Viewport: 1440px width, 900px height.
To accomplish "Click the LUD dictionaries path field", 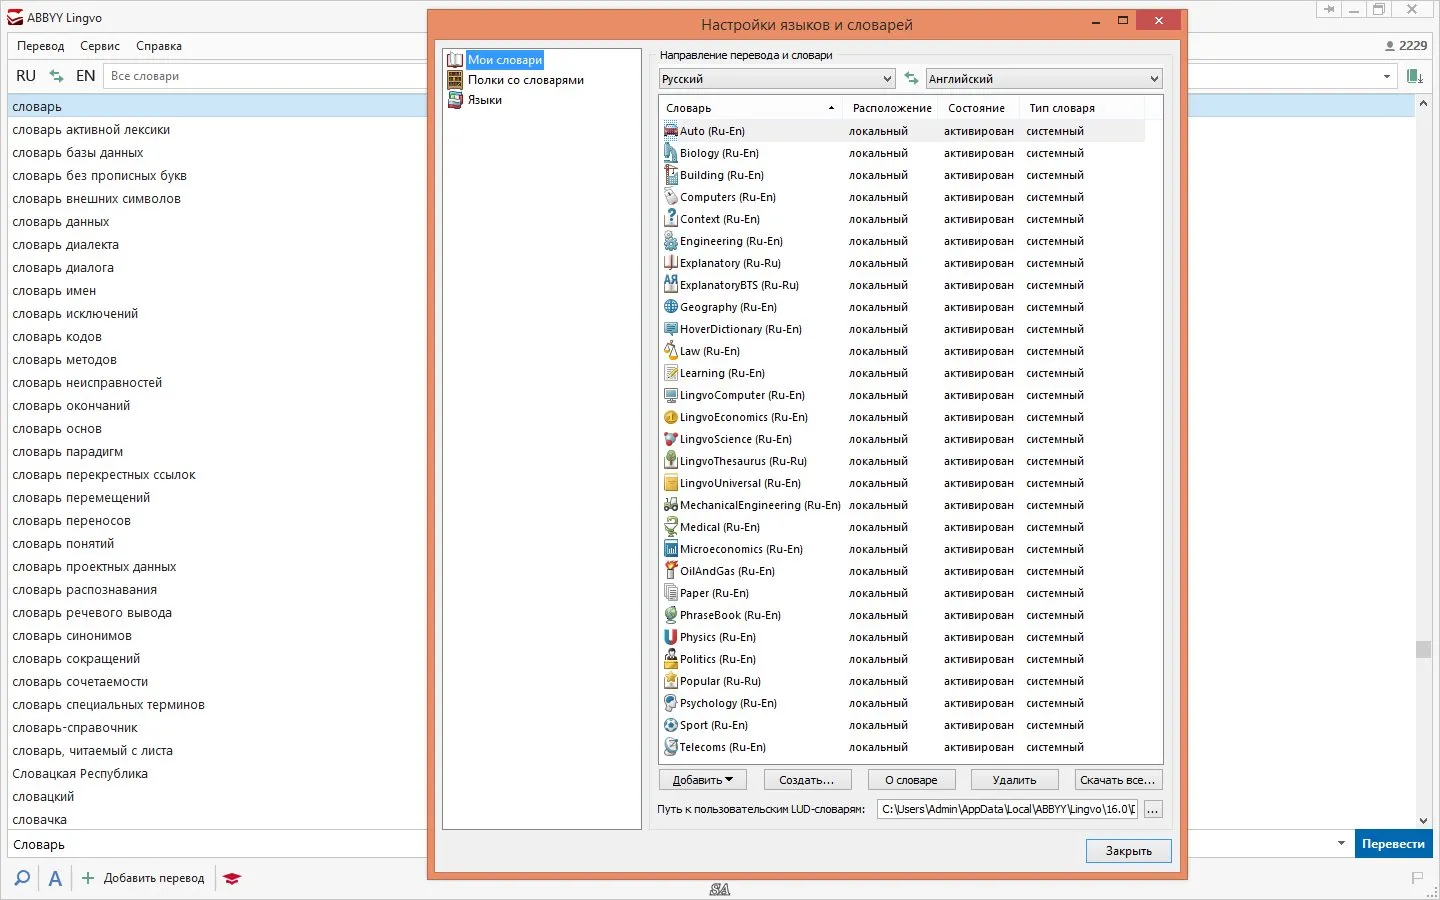I will 1008,809.
